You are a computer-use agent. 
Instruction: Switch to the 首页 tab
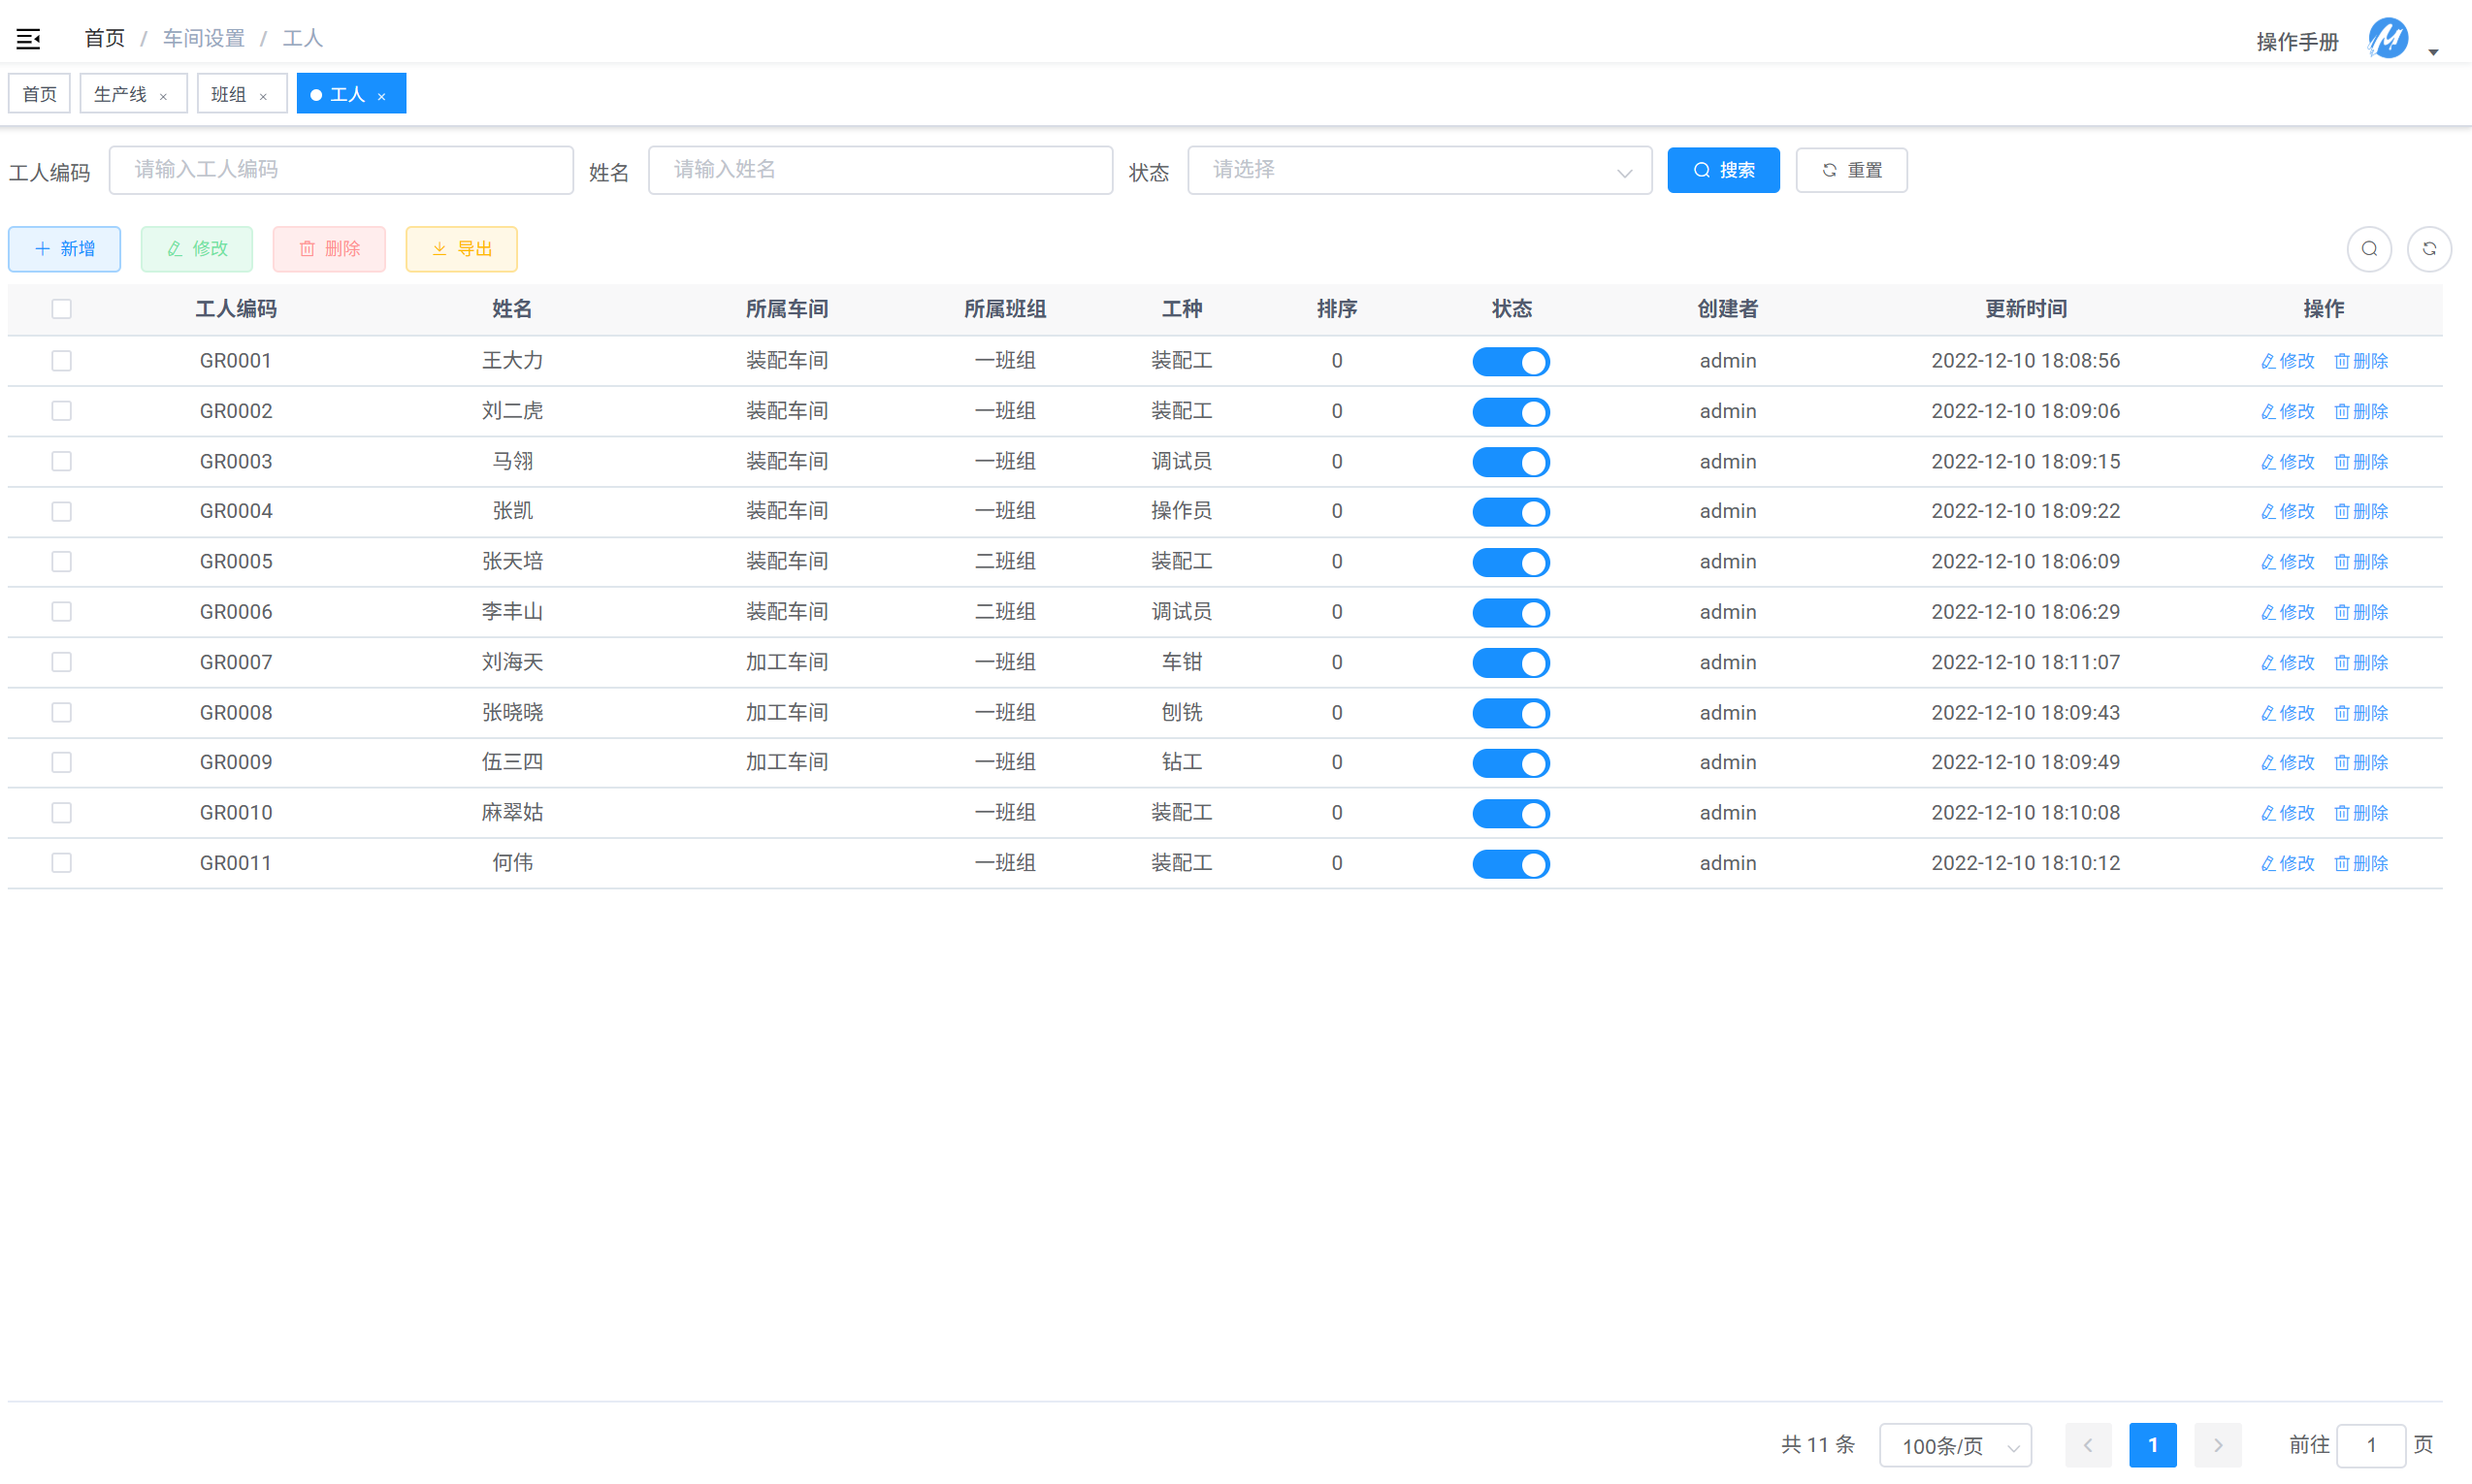point(40,94)
